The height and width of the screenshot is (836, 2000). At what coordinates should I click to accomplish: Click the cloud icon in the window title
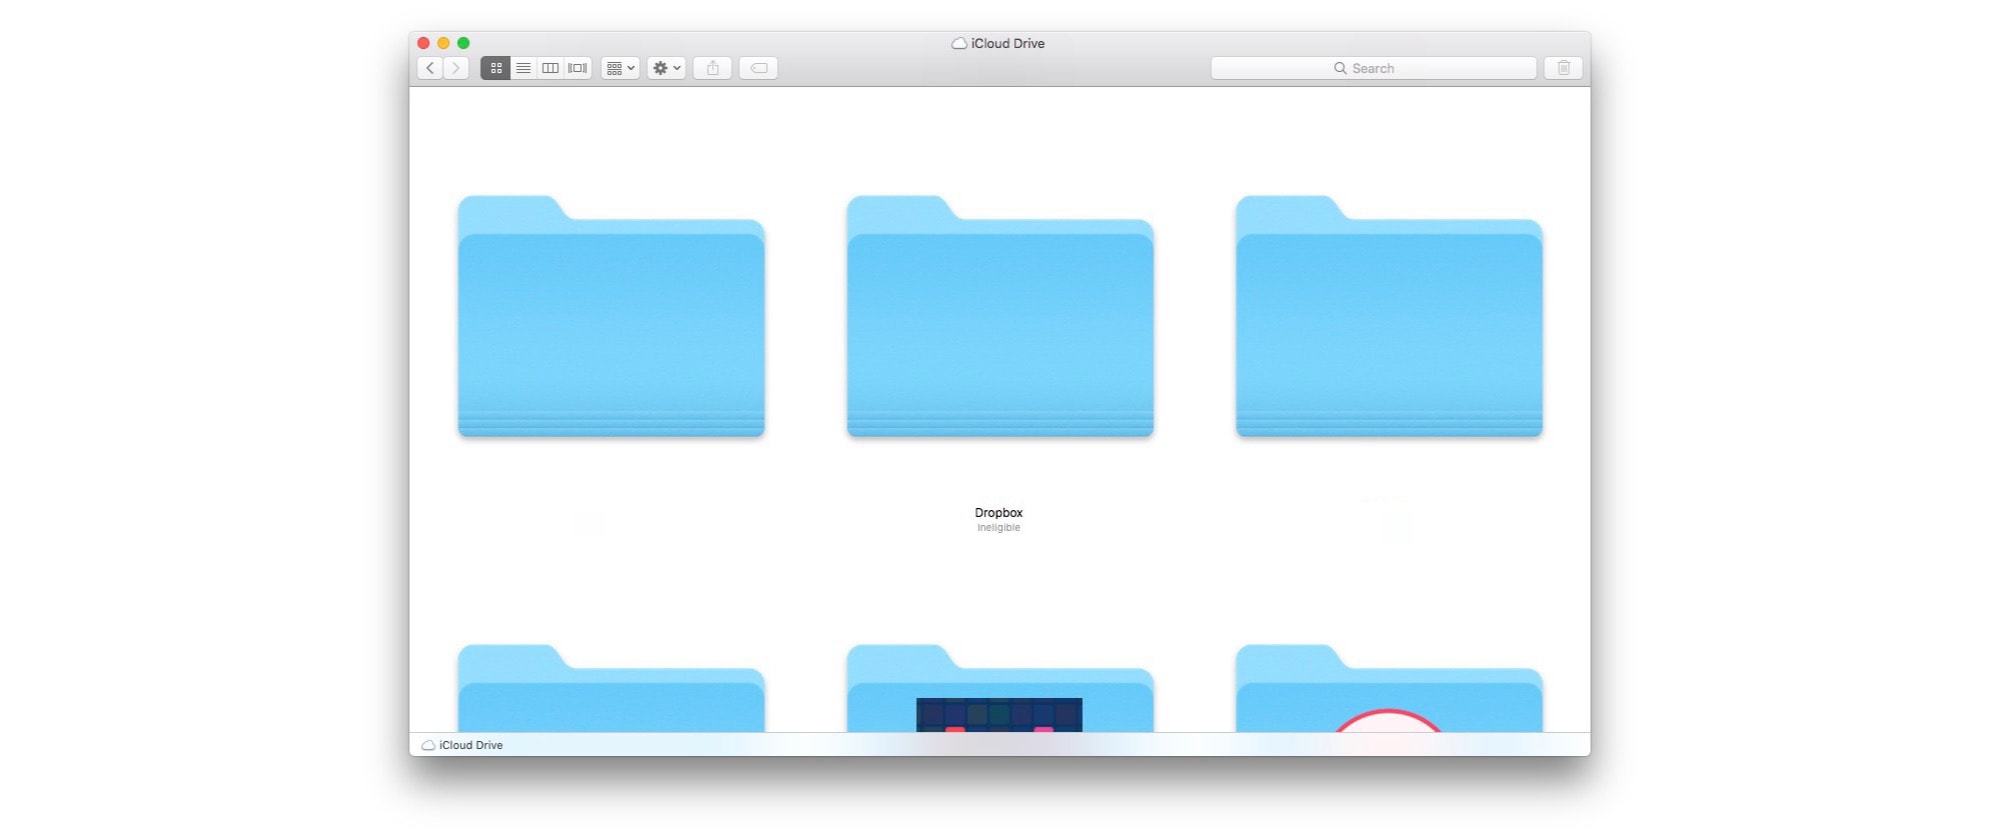click(959, 43)
